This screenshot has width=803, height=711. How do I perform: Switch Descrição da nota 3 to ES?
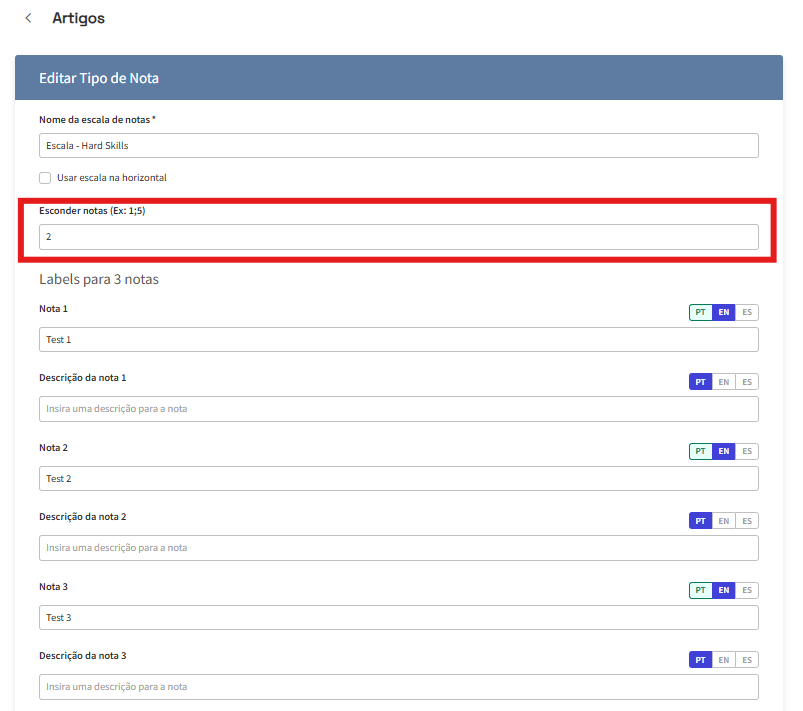[x=747, y=660]
